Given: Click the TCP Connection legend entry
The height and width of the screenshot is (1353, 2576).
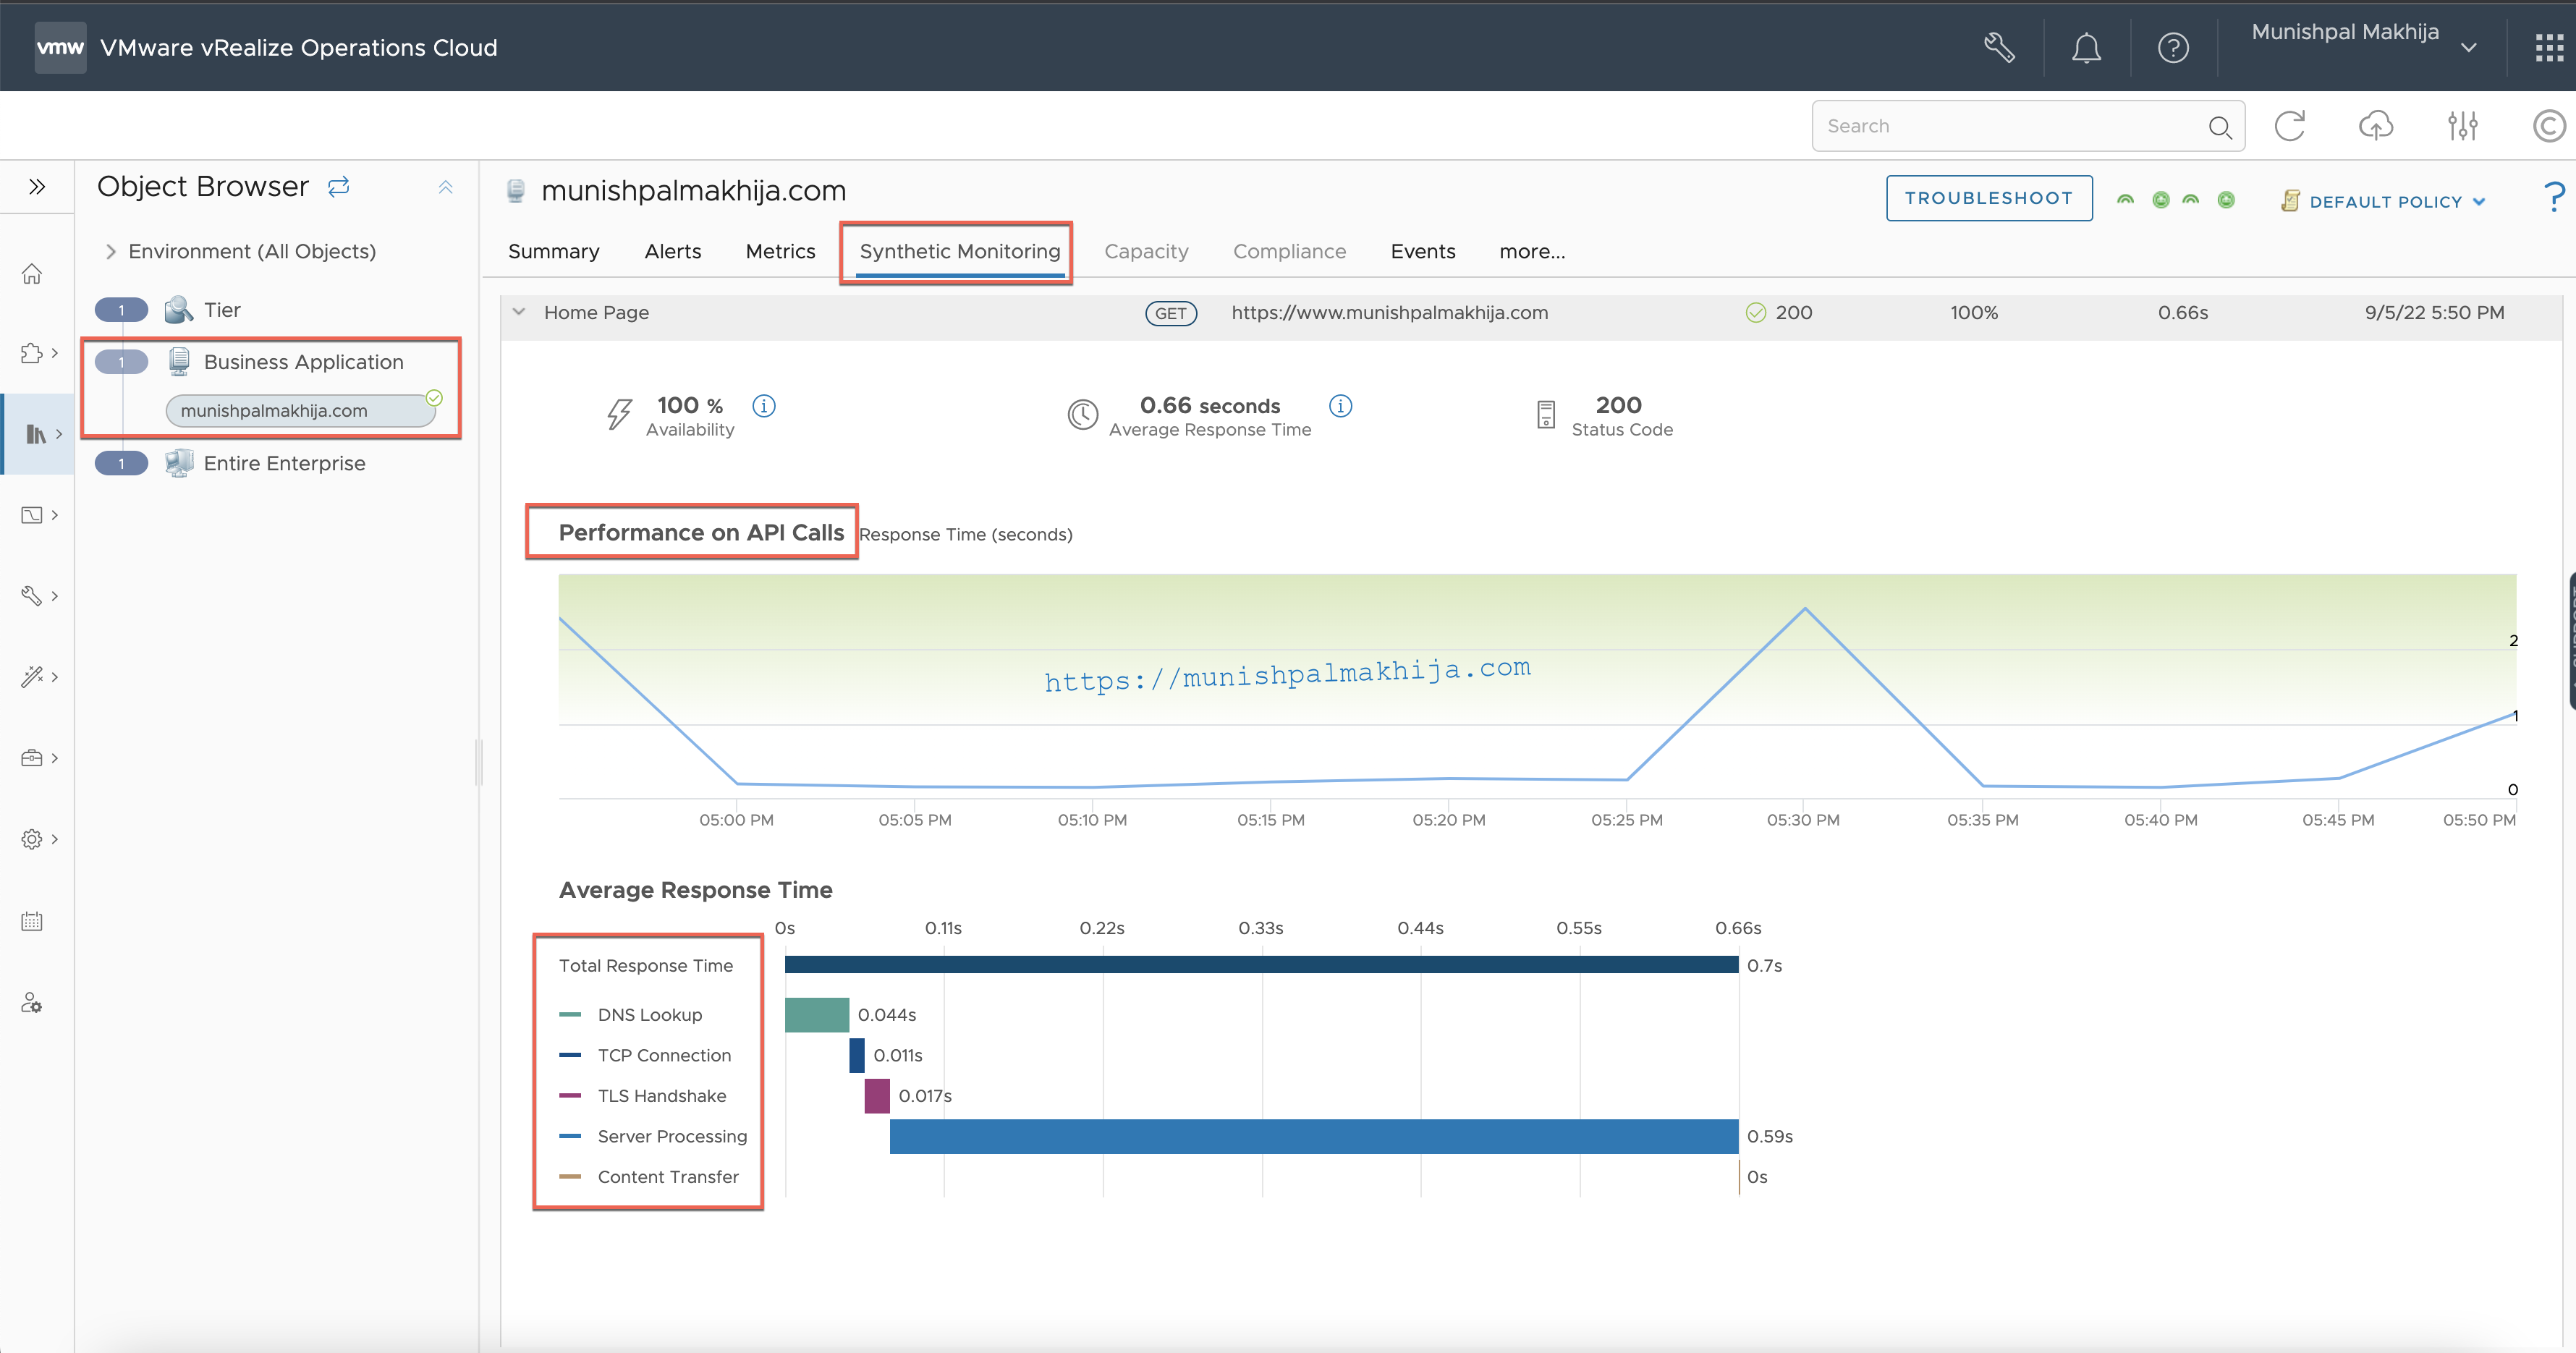Looking at the screenshot, I should point(645,1055).
